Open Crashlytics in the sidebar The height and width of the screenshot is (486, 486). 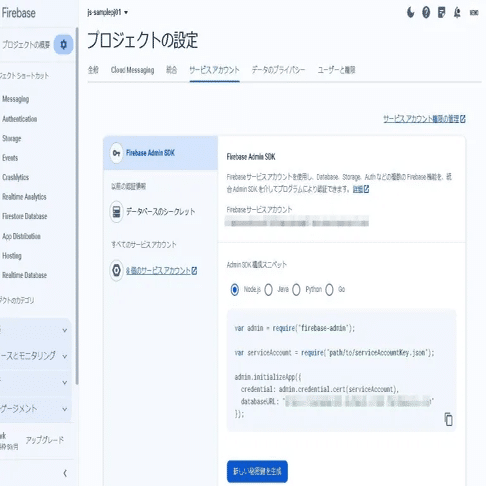point(16,177)
